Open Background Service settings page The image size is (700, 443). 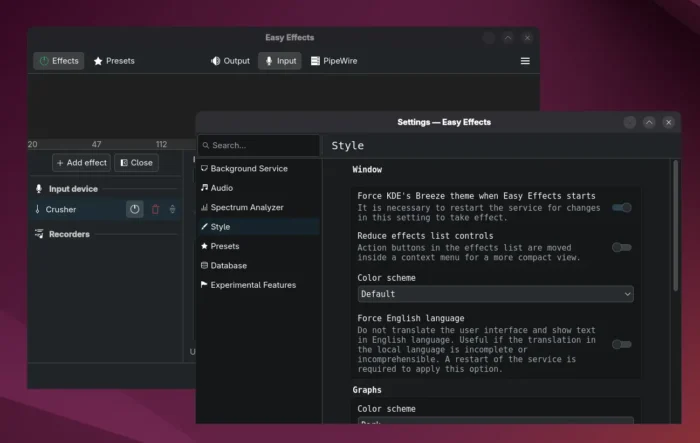[x=248, y=169]
